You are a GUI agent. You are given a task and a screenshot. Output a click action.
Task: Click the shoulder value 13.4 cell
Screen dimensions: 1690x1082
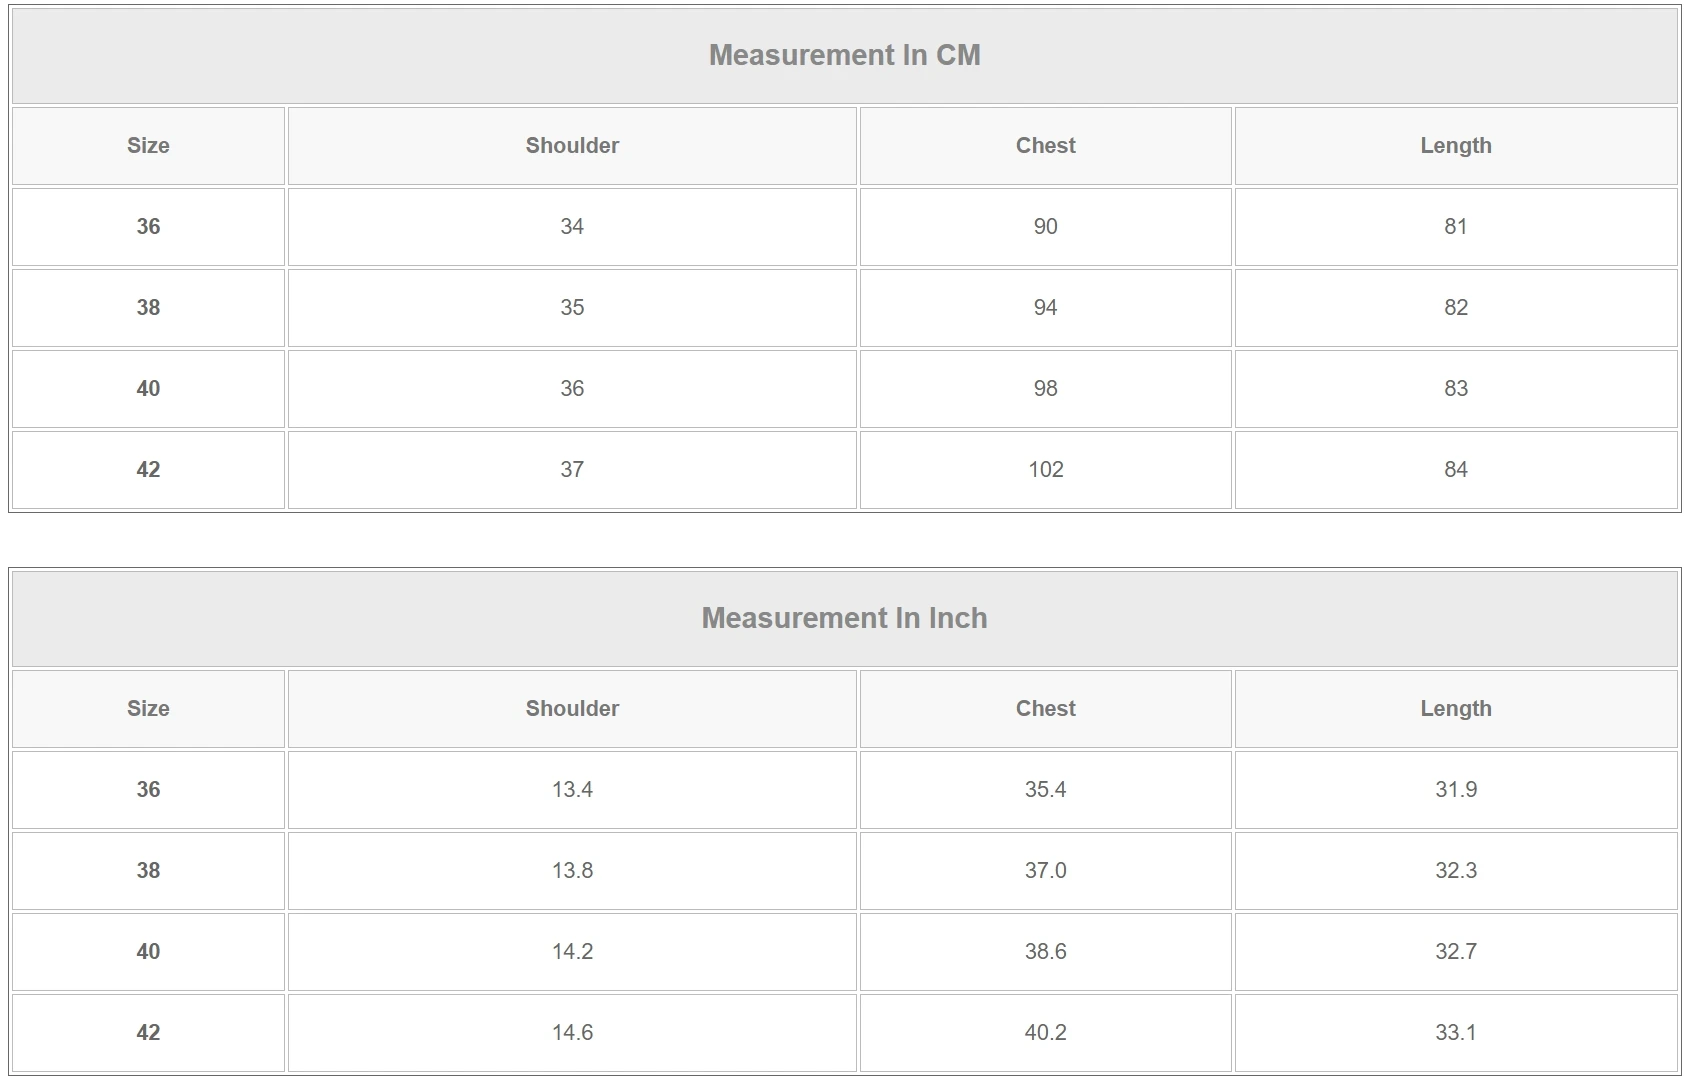[572, 790]
